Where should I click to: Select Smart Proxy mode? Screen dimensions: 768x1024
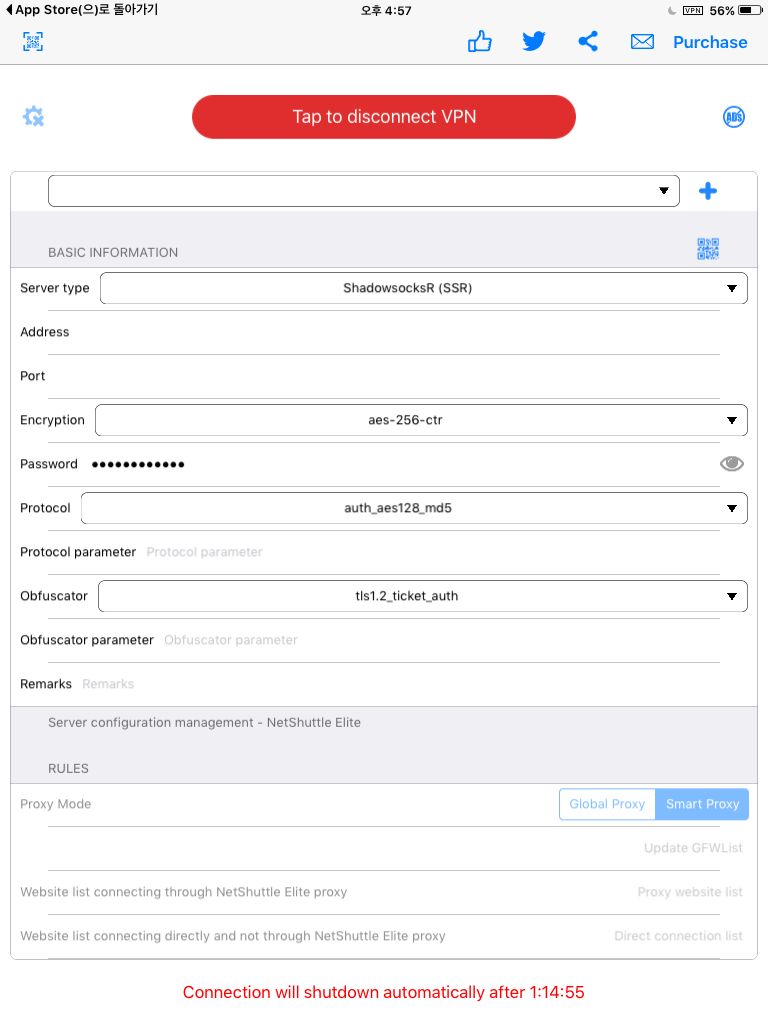coord(702,804)
